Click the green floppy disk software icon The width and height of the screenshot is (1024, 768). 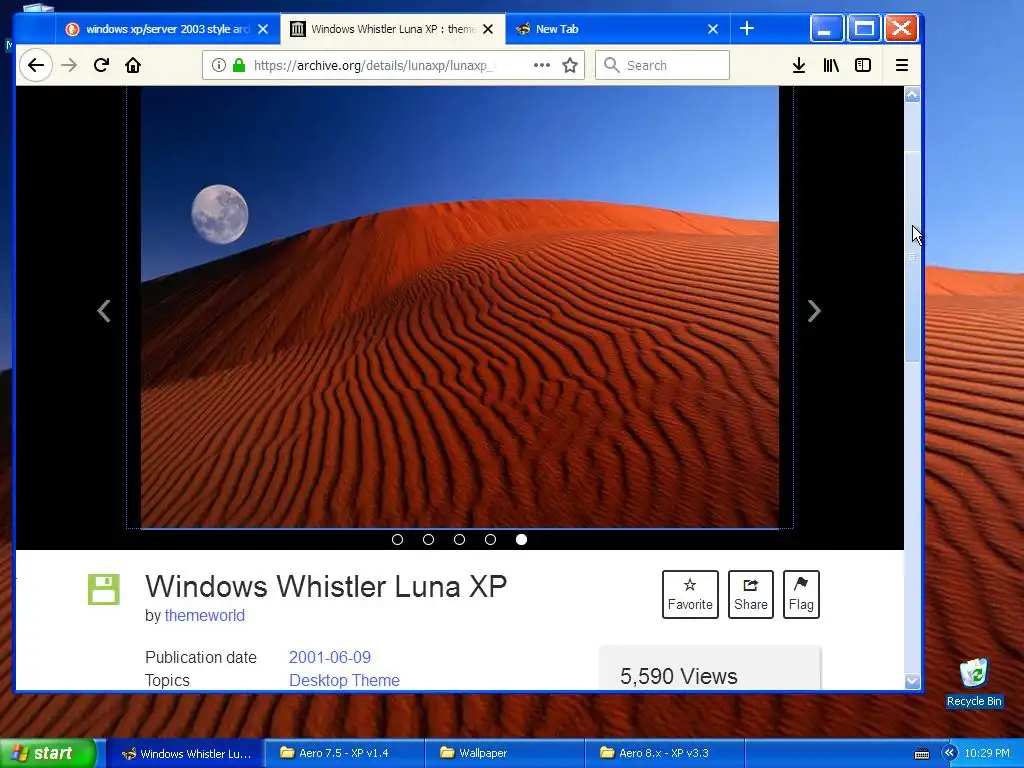[104, 590]
